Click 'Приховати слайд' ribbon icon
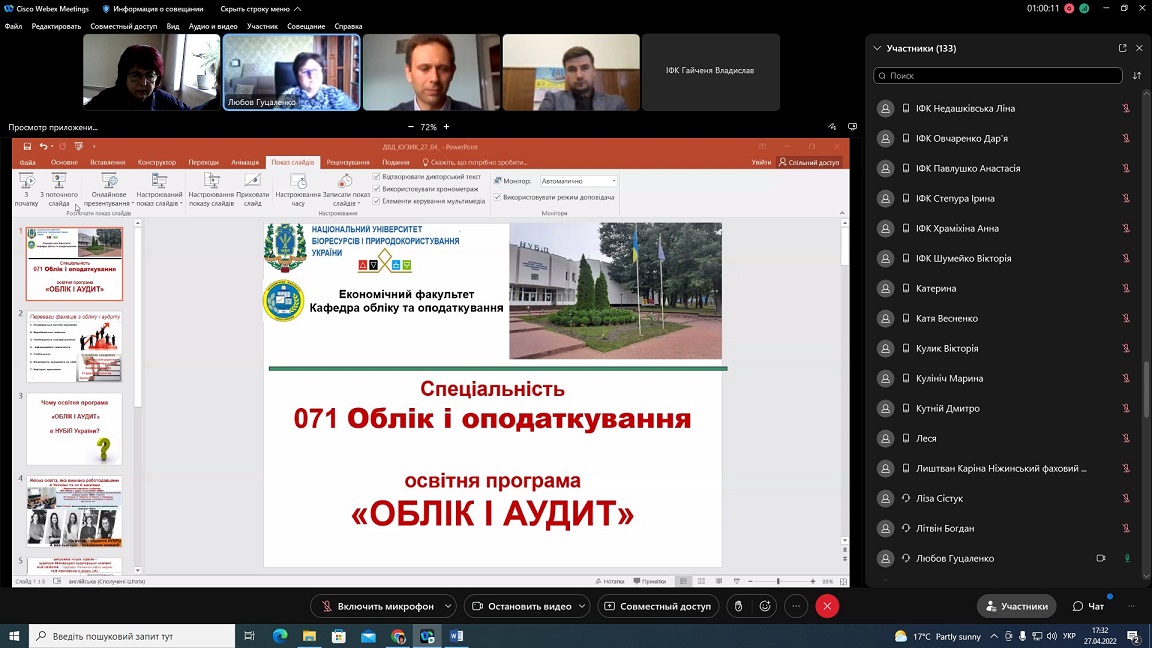1152x648 pixels. pos(253,181)
